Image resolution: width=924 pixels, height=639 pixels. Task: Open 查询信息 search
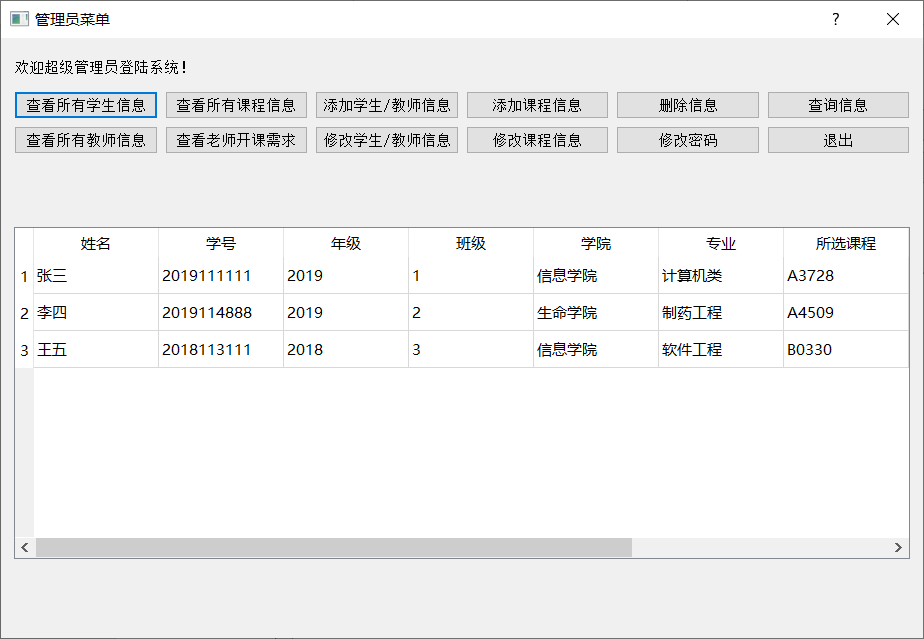[x=838, y=105]
